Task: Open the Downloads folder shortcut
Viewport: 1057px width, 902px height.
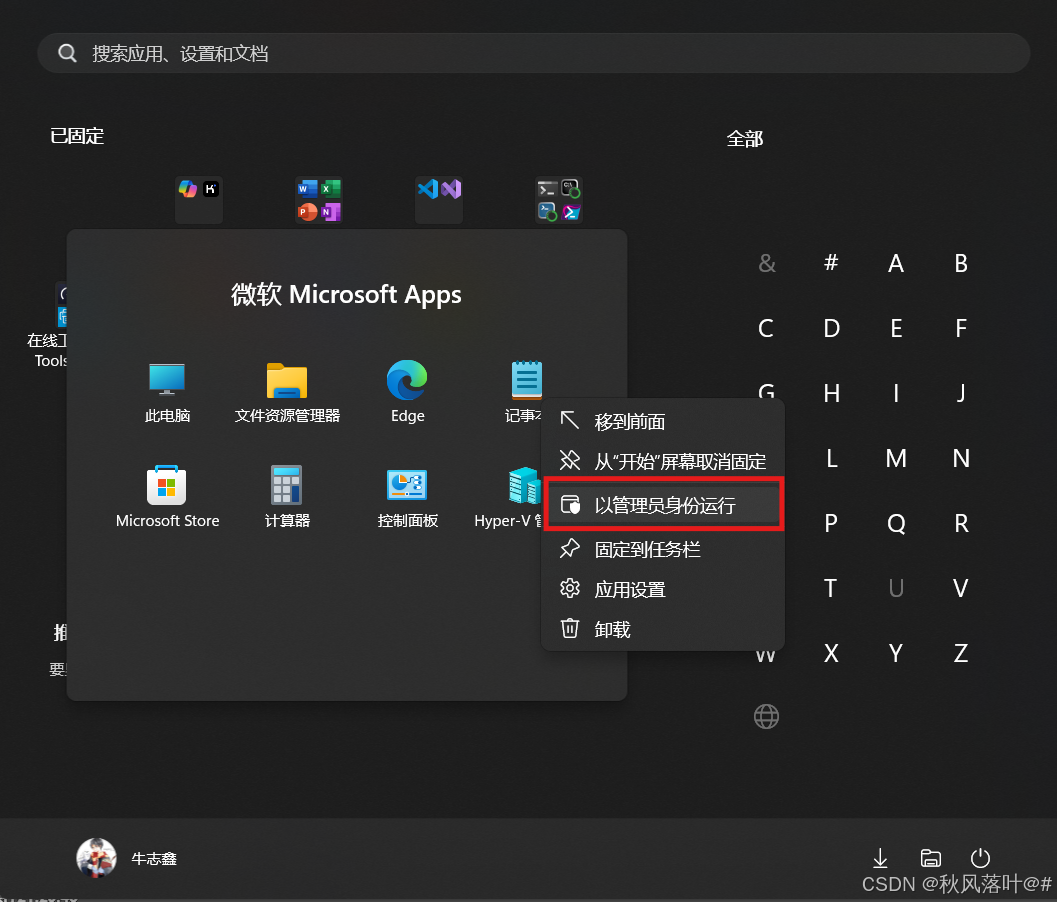Action: [x=880, y=858]
